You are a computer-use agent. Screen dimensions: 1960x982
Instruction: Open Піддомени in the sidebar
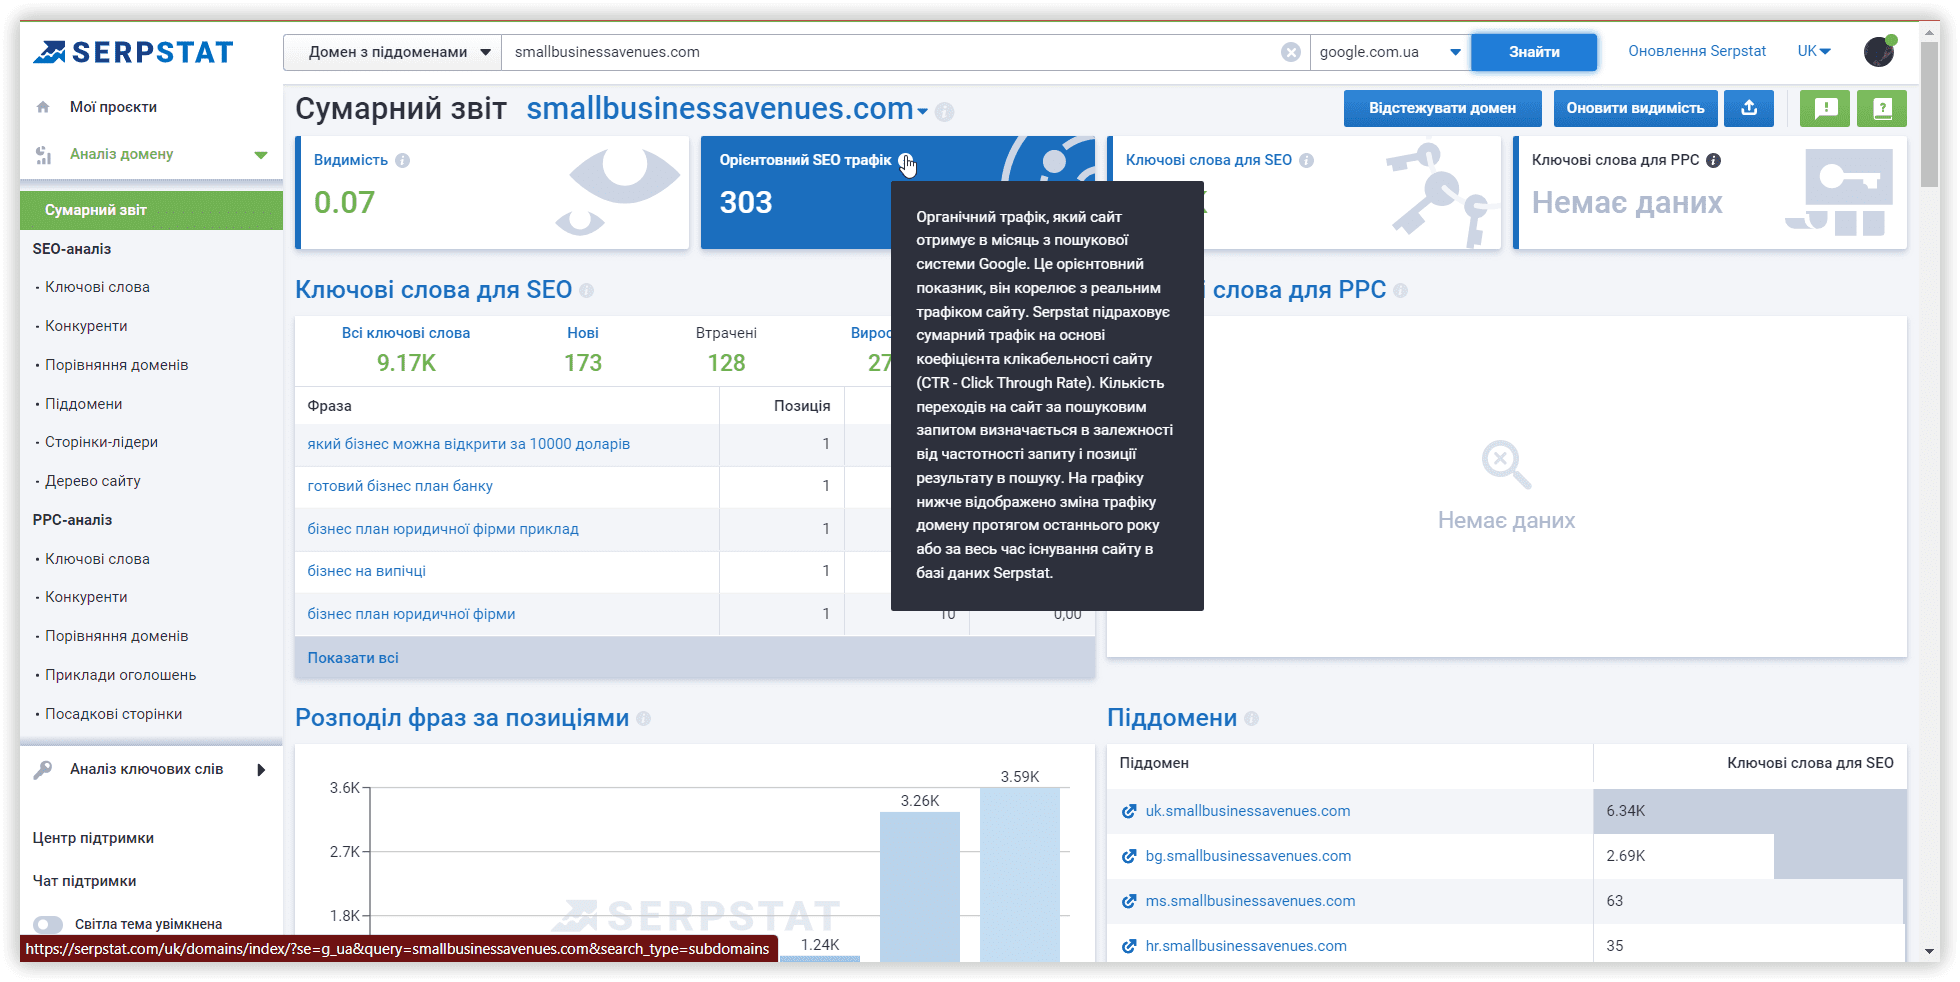(83, 404)
